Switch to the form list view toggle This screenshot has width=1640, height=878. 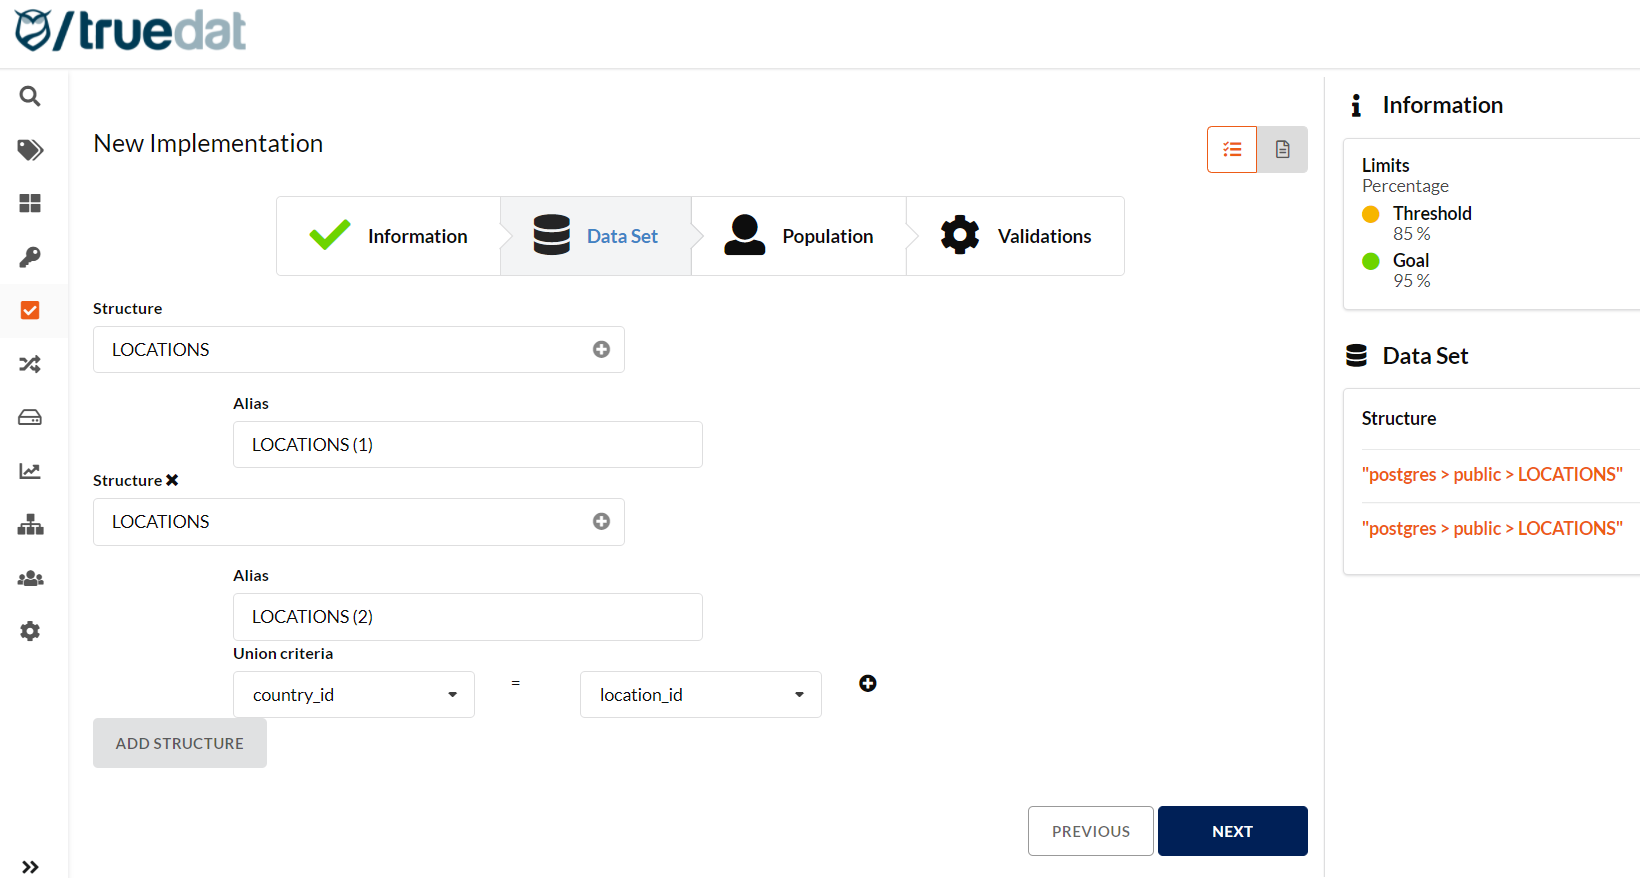1232,150
